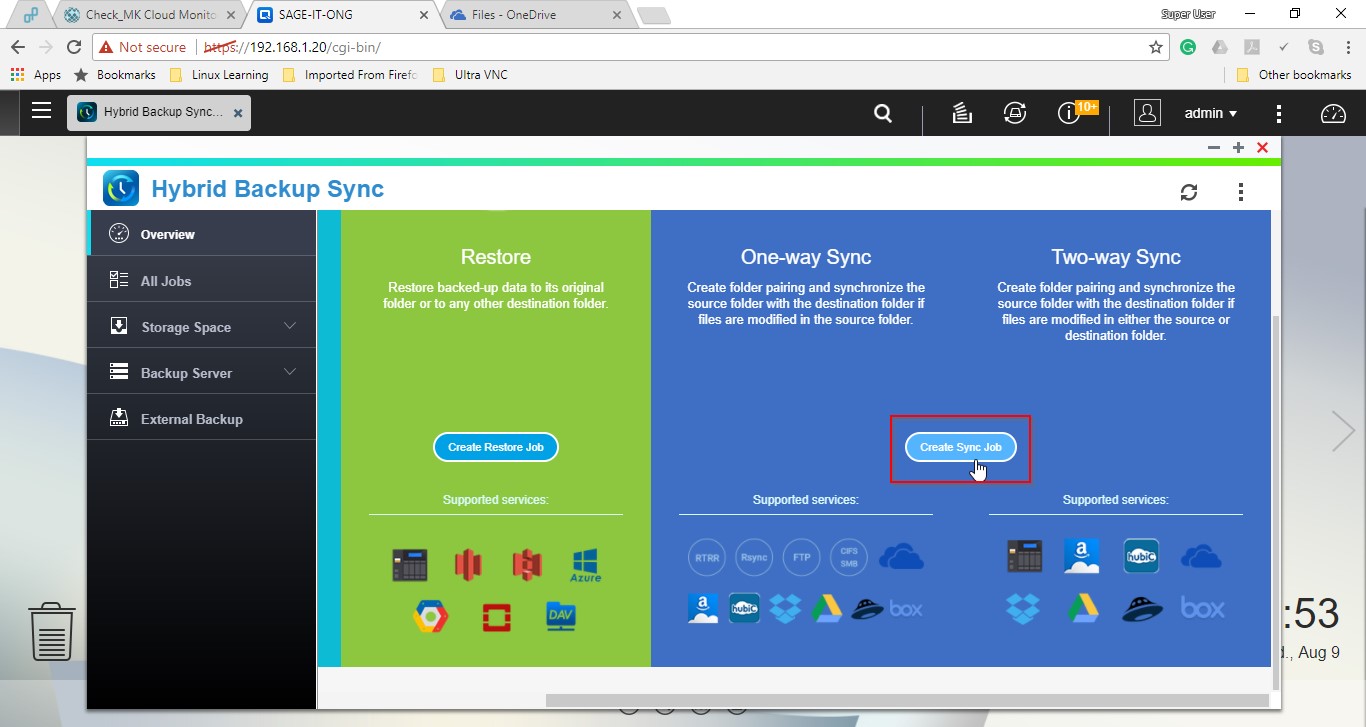Select All Jobs in the sidebar
Screen dimensions: 1366x727
(x=166, y=281)
